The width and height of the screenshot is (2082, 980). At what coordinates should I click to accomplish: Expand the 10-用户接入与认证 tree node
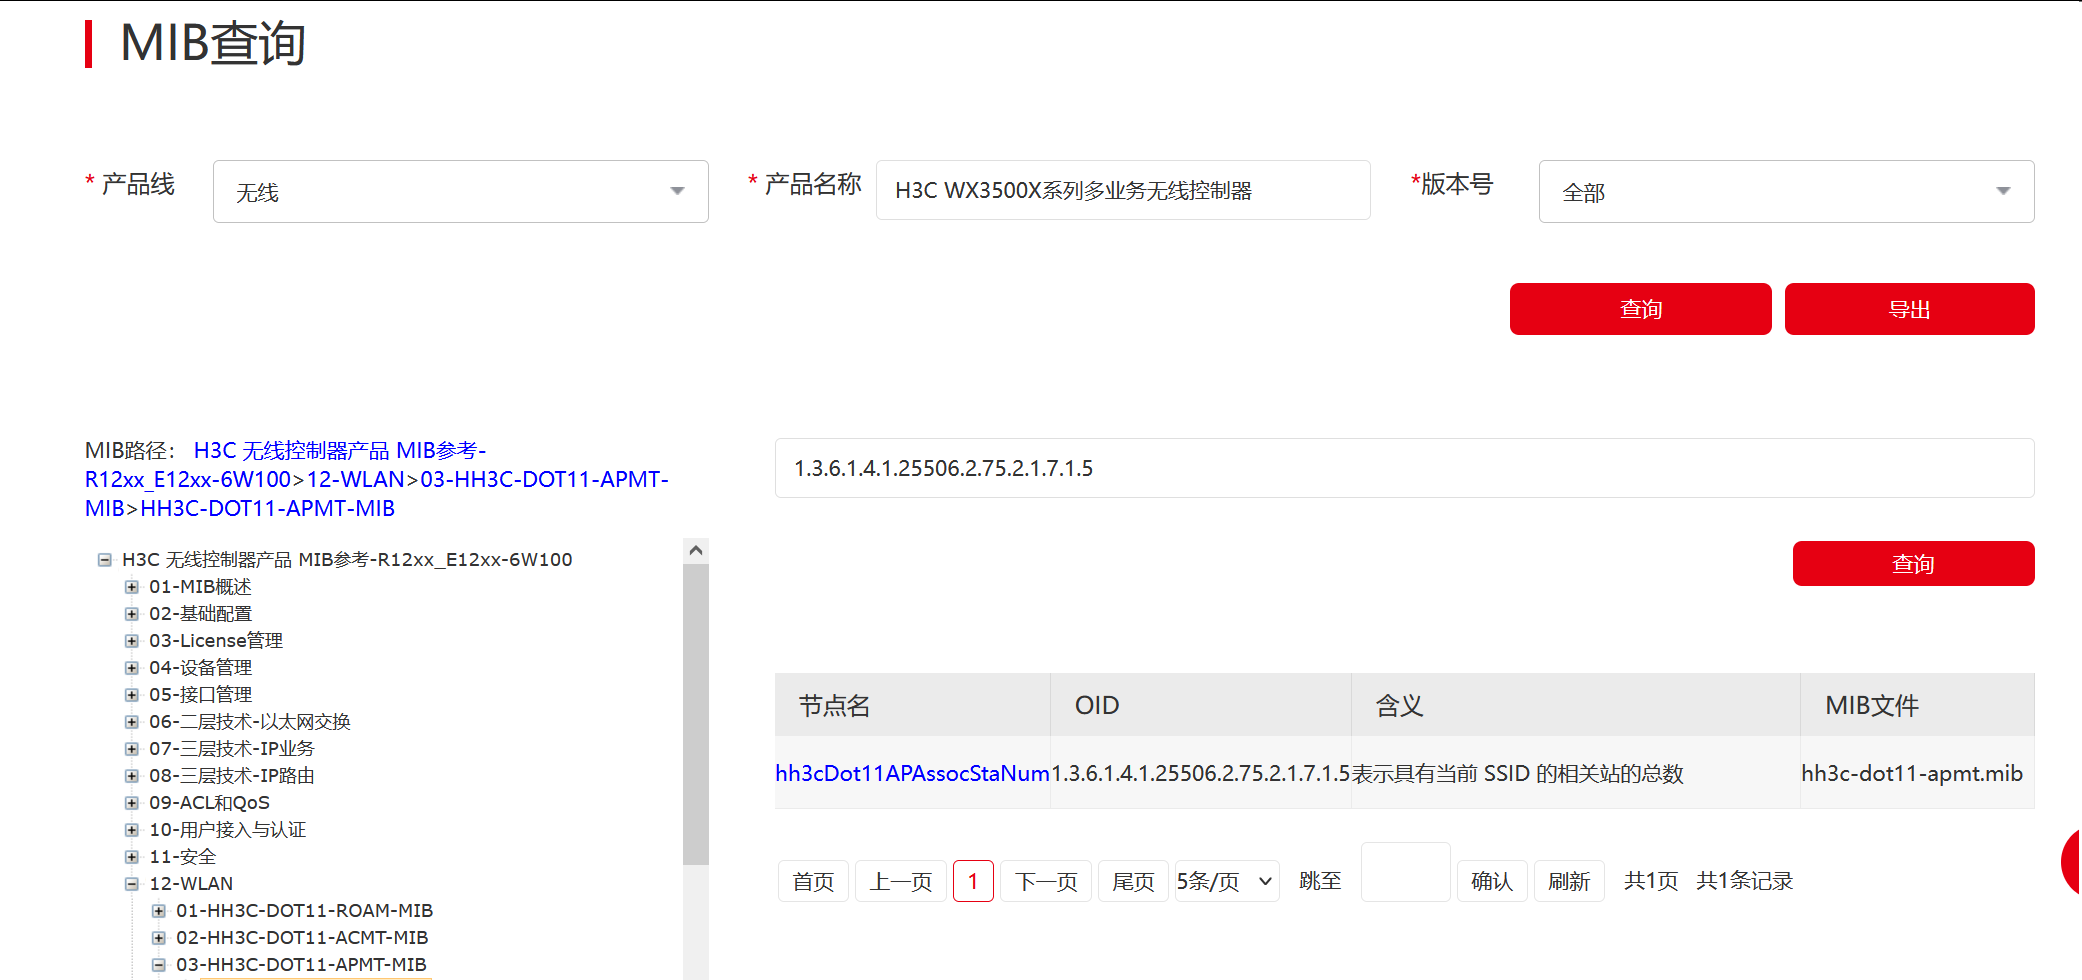[x=131, y=830]
